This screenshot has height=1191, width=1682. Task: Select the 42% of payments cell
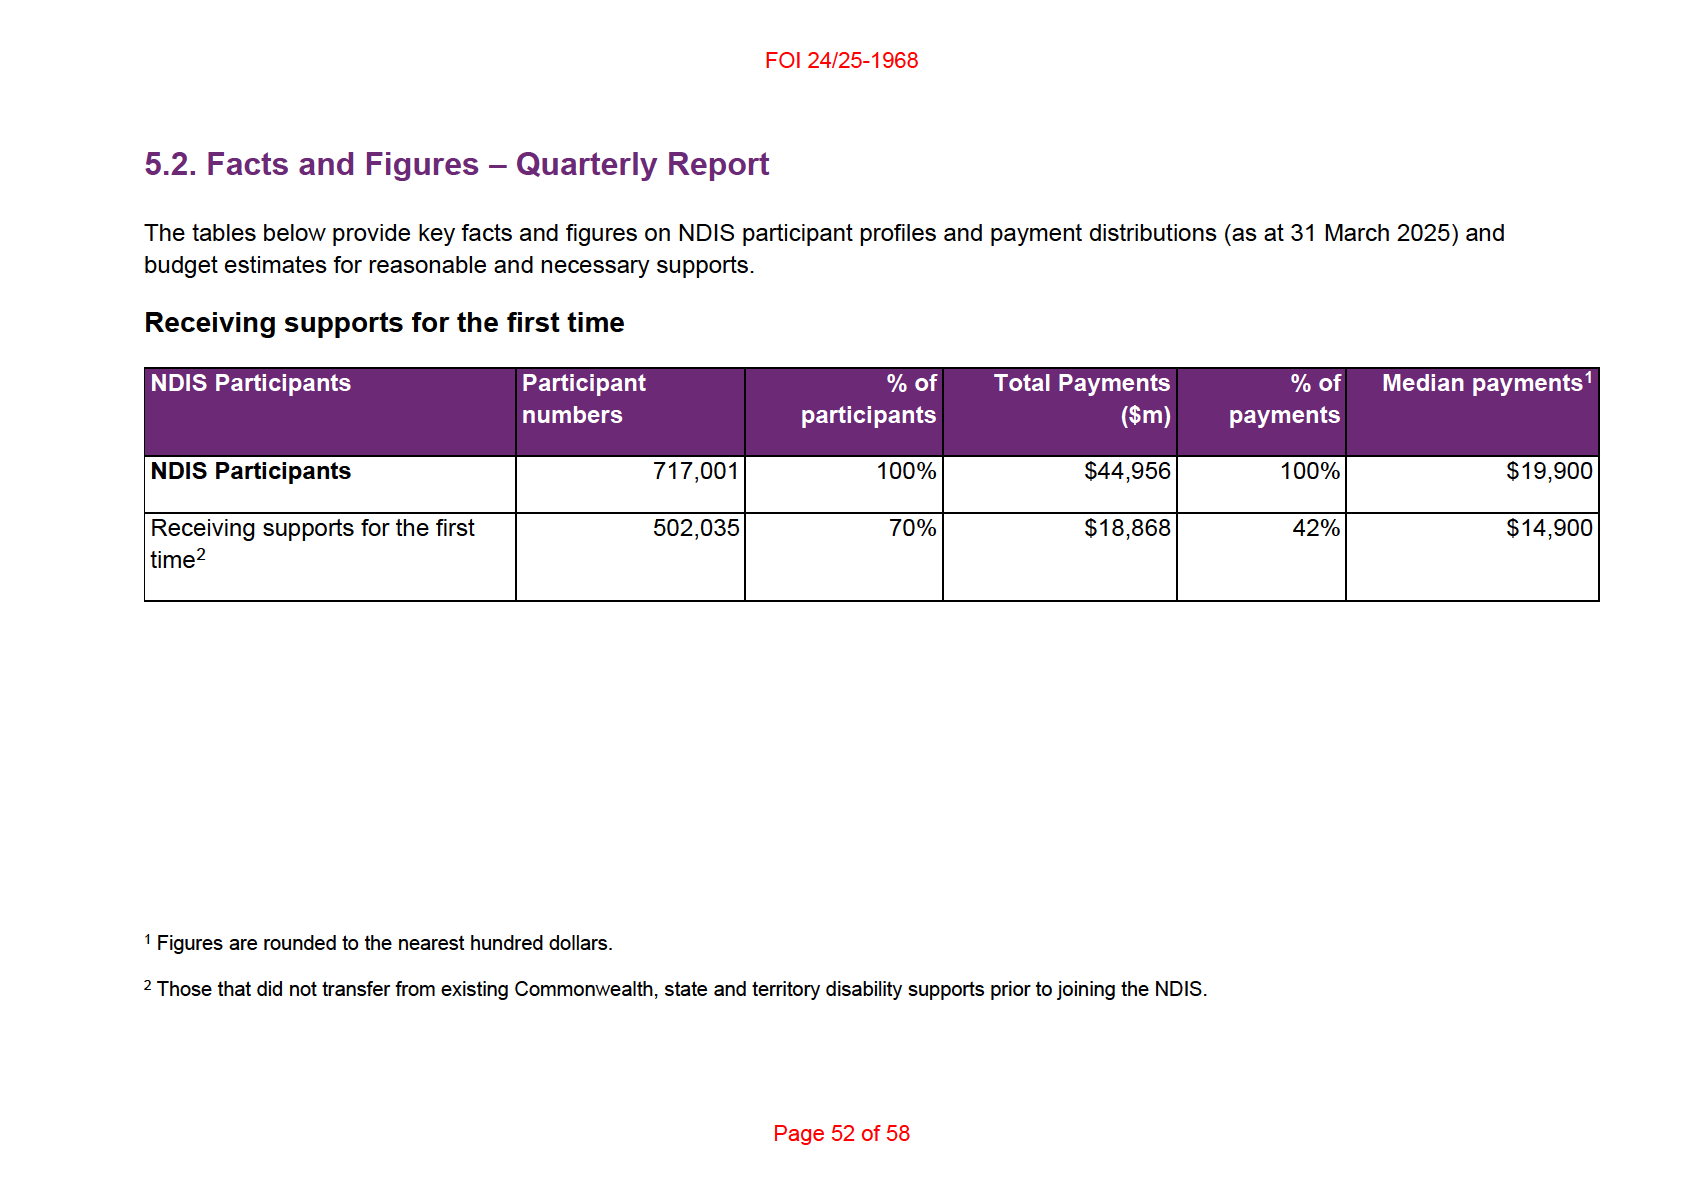click(1261, 557)
